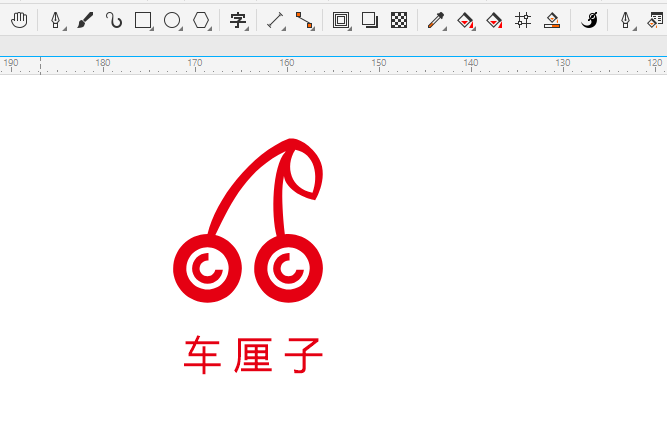Select the Color Eyedropper tool

(x=436, y=20)
